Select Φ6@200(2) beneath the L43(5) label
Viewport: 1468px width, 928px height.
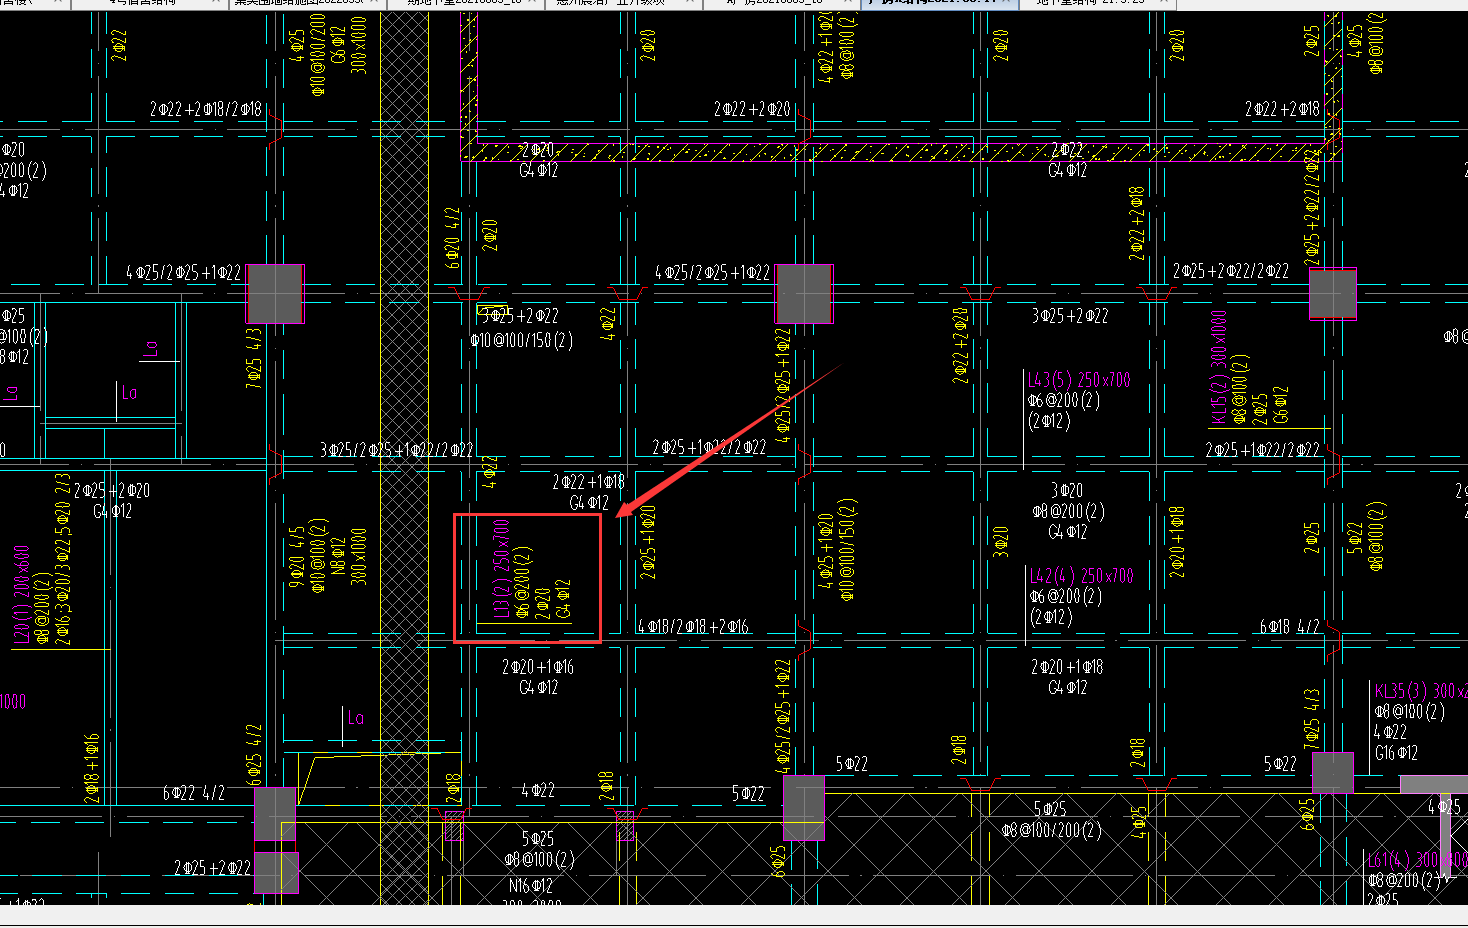click(1064, 401)
